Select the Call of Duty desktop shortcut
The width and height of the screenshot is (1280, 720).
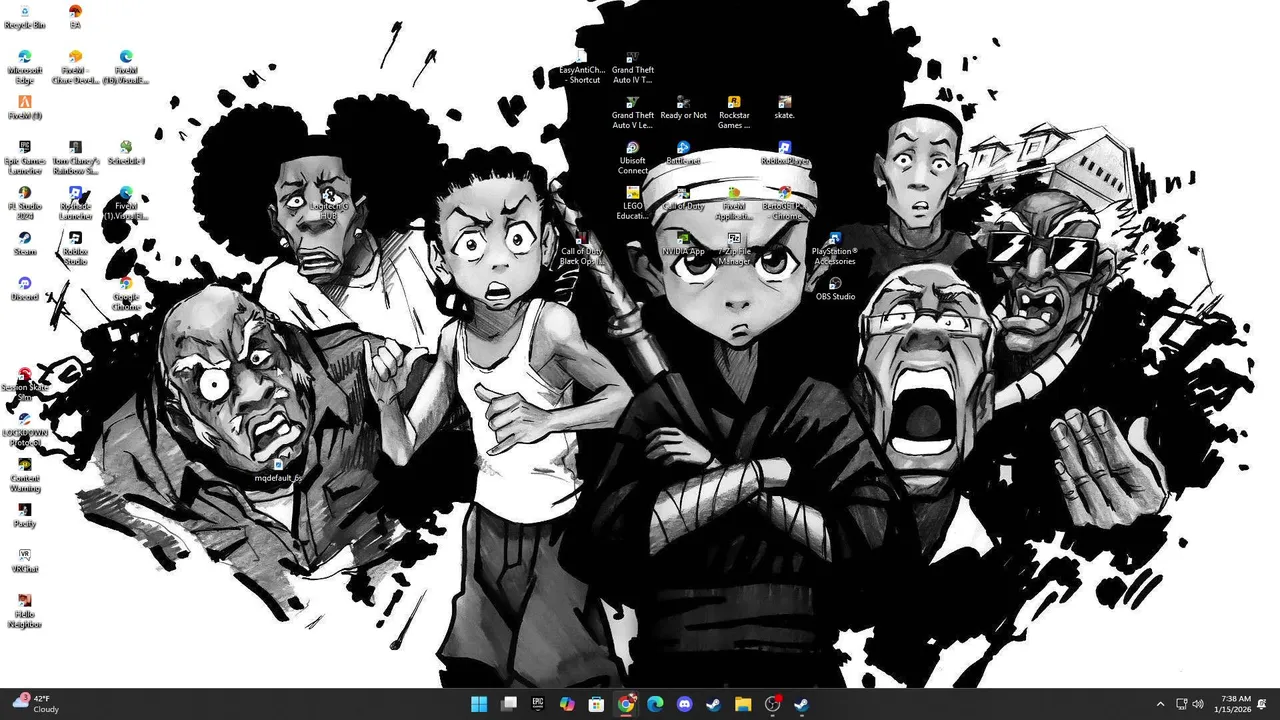[x=683, y=198]
